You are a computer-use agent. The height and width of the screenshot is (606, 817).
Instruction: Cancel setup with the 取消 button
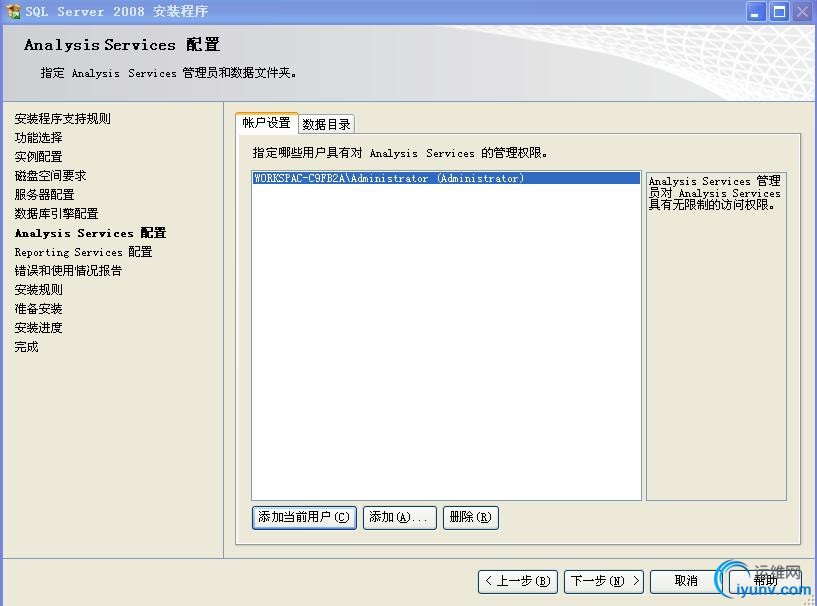tap(686, 582)
